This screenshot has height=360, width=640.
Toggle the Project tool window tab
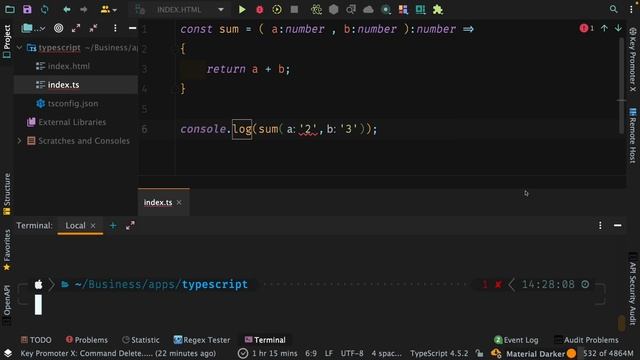click(7, 41)
